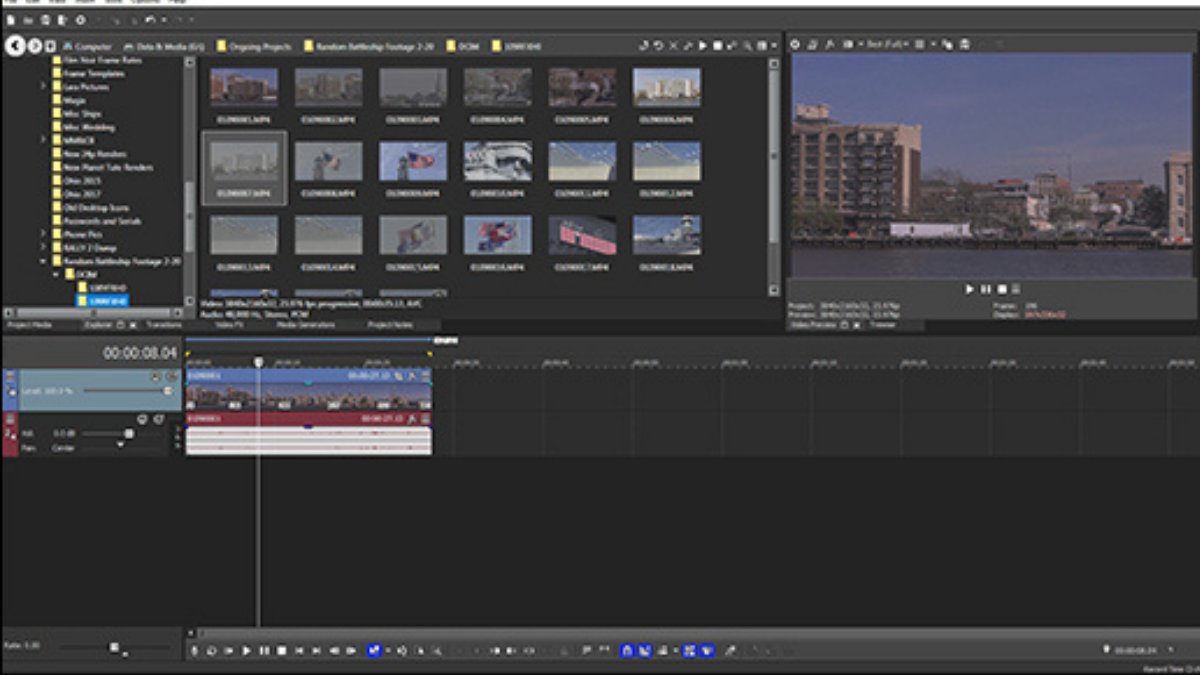This screenshot has width=1200, height=675.
Task: Select the highlighted gray building clip thumbnail
Action: point(244,168)
